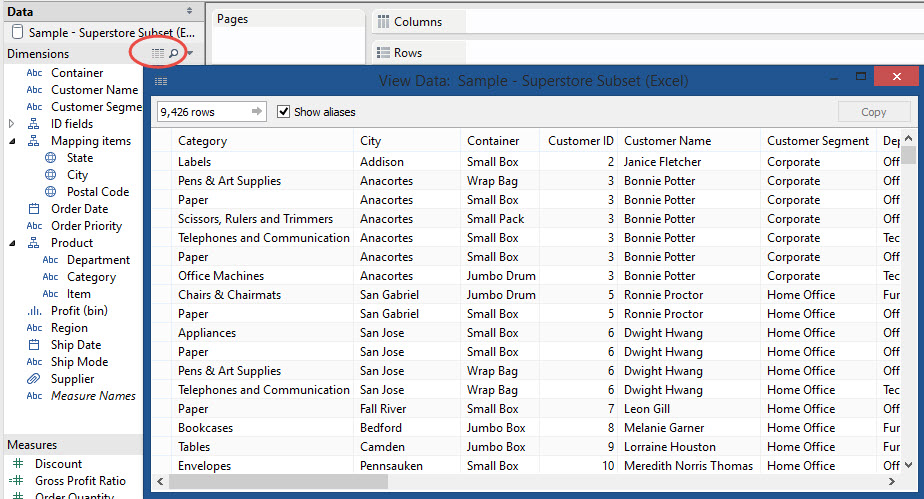Expand the ID fields folder

tap(11, 124)
